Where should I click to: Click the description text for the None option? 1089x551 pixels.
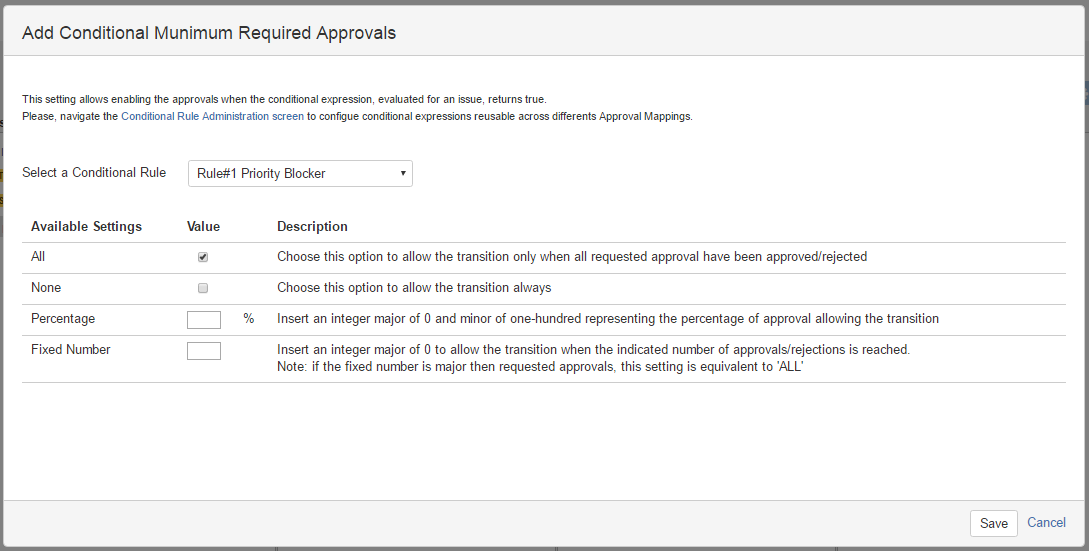414,288
